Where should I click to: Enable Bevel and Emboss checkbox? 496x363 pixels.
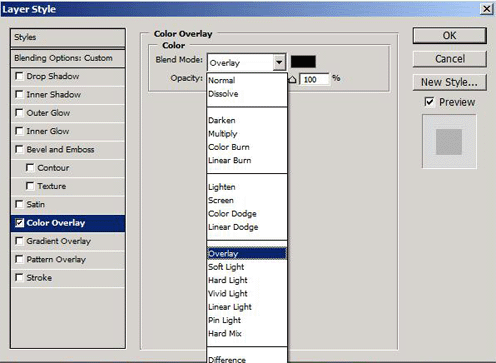[19, 149]
